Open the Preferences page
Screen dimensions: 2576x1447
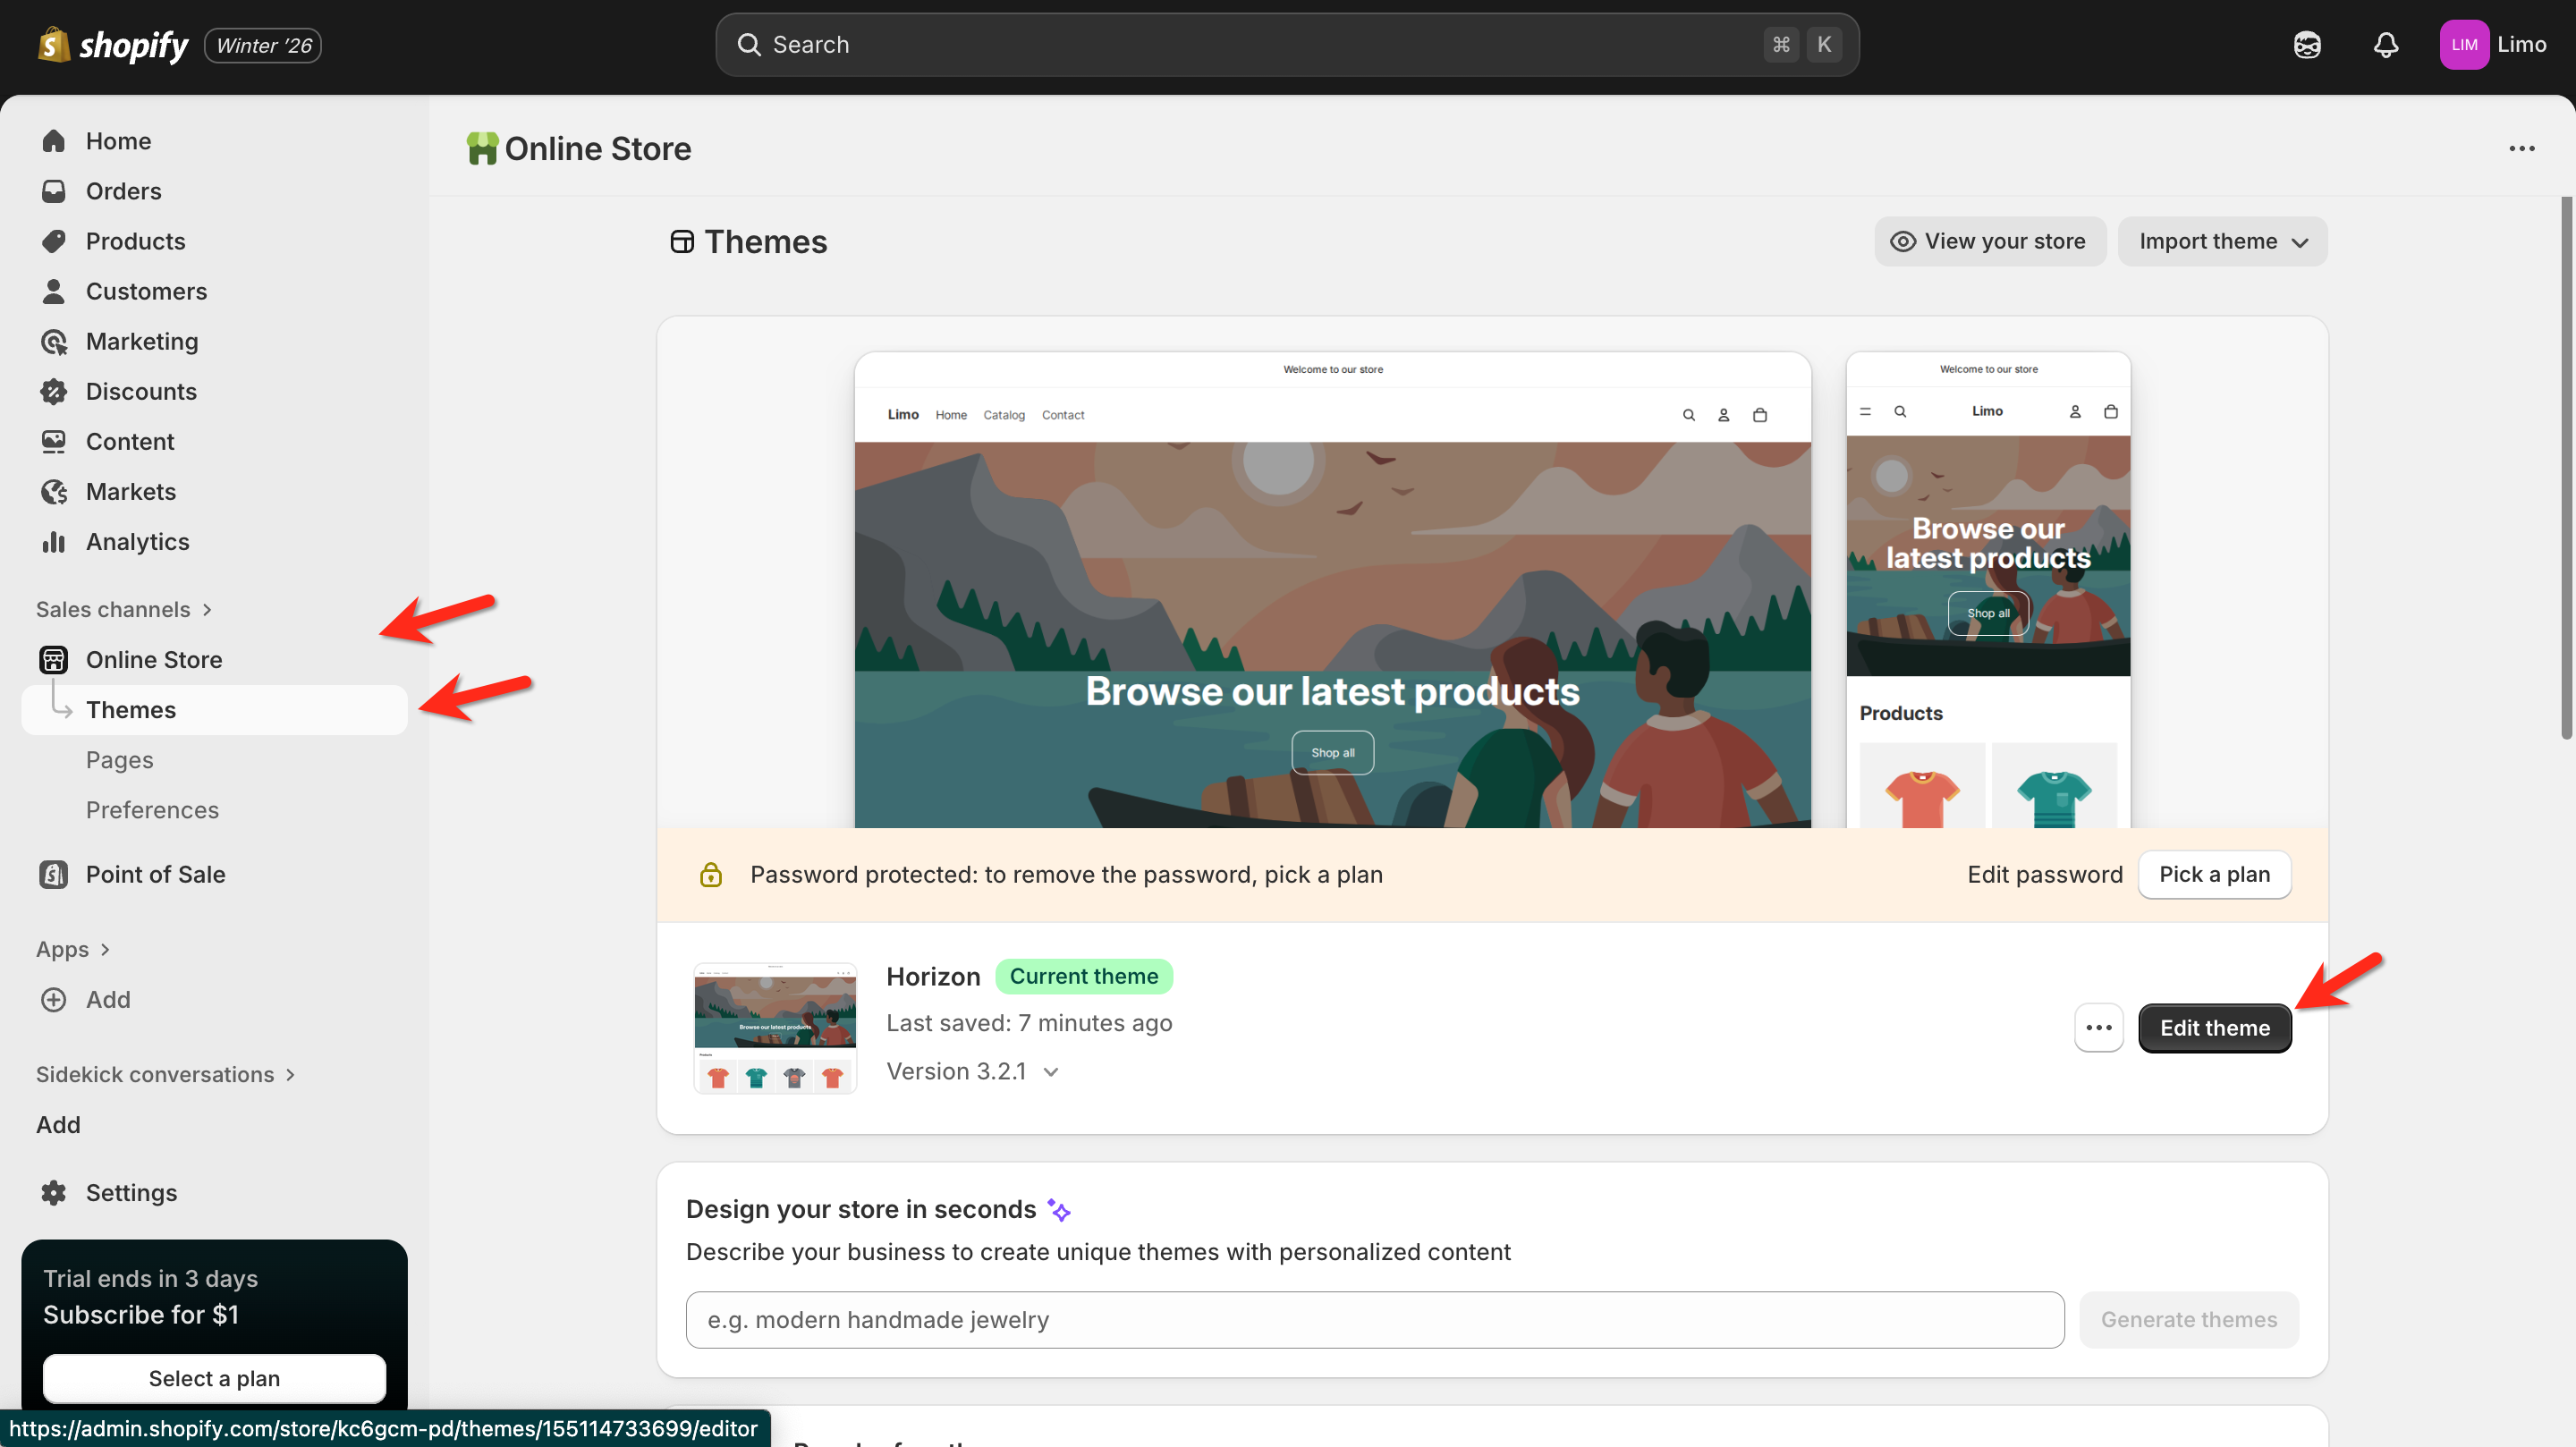[152, 809]
